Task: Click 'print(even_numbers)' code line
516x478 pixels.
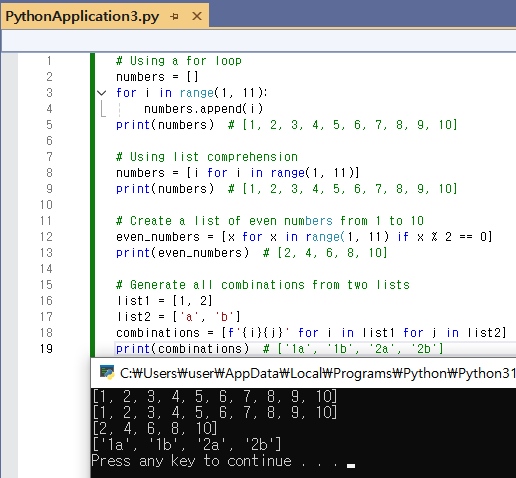Action: coord(183,253)
